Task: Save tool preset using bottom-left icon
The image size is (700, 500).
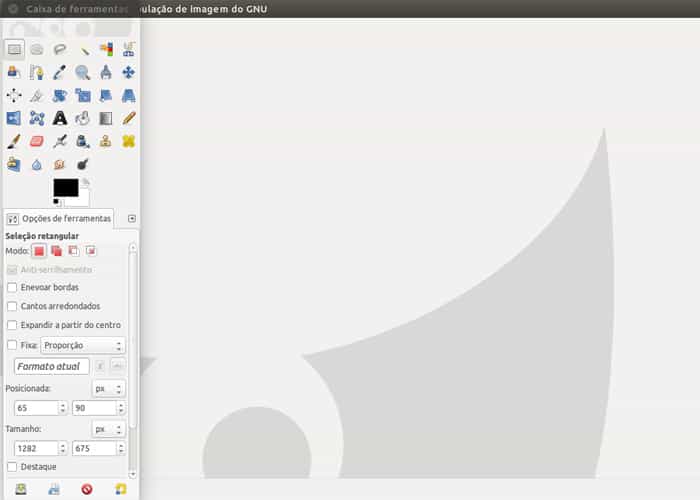Action: (x=21, y=489)
